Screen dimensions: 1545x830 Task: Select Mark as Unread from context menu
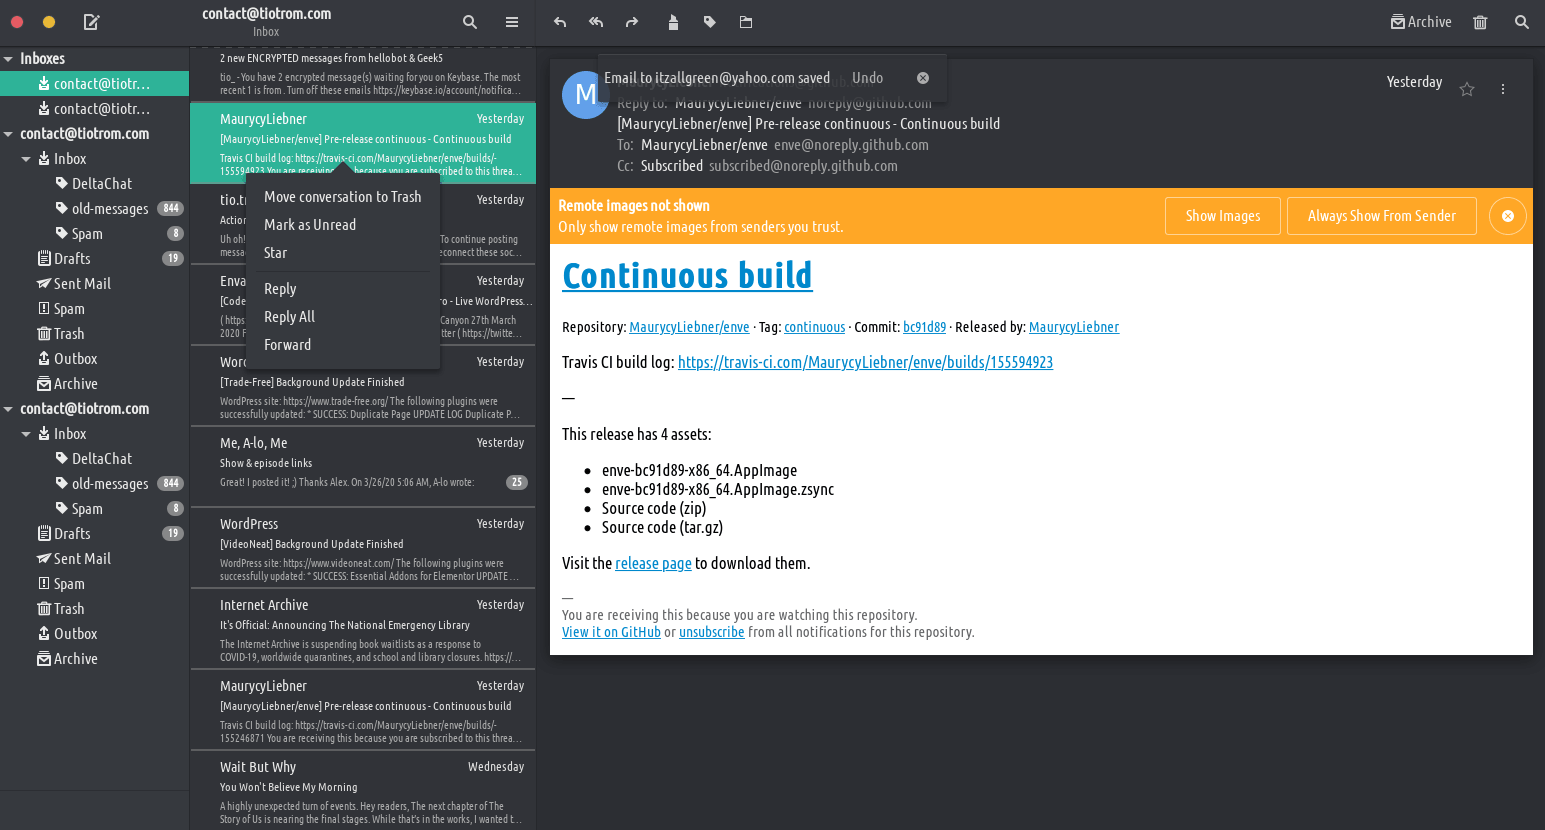310,225
